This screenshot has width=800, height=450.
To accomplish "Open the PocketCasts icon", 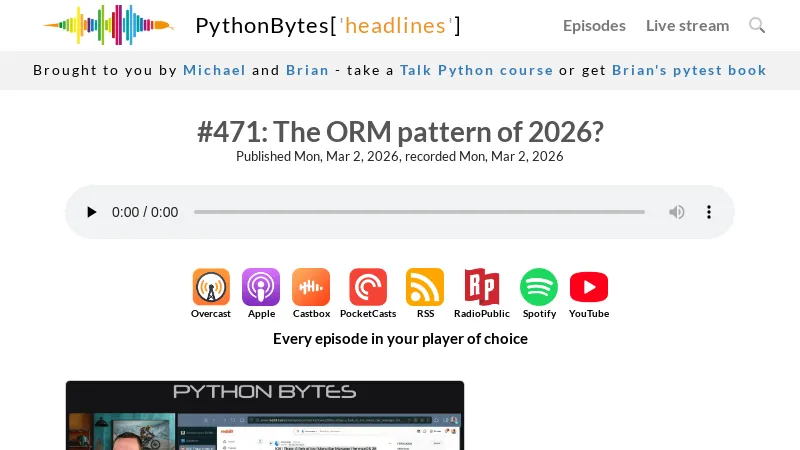I will tap(368, 288).
